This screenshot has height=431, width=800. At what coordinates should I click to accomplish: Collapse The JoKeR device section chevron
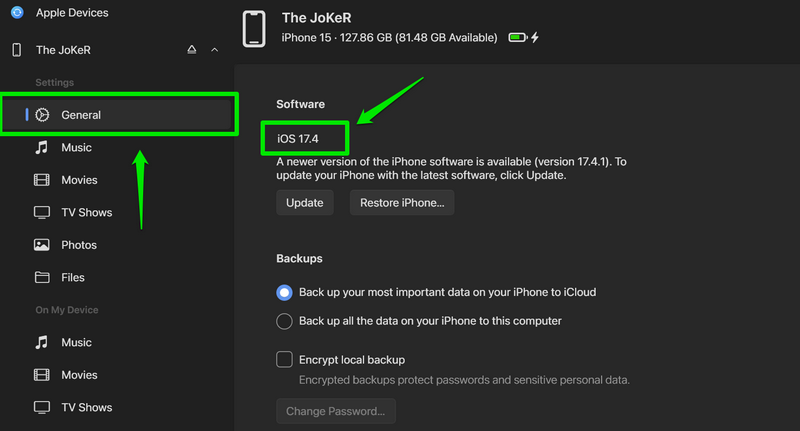[214, 50]
